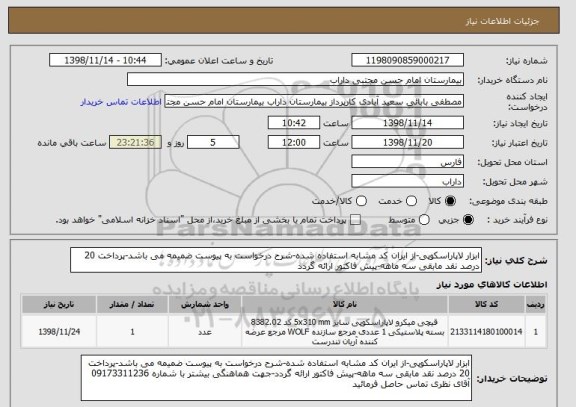Screen dimensions: 576x407
Task: Click the ساعت باقی مانده label
Action: [x=72, y=143]
